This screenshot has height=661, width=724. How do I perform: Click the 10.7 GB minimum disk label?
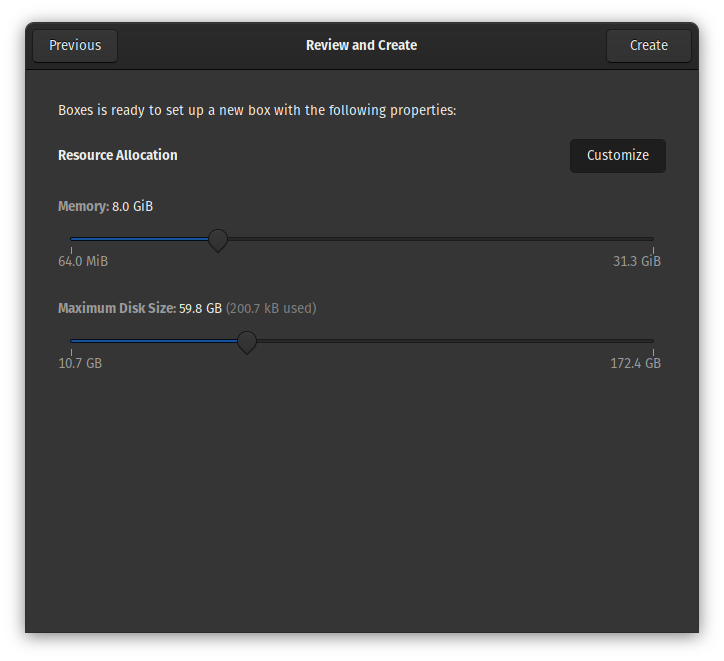click(x=80, y=363)
